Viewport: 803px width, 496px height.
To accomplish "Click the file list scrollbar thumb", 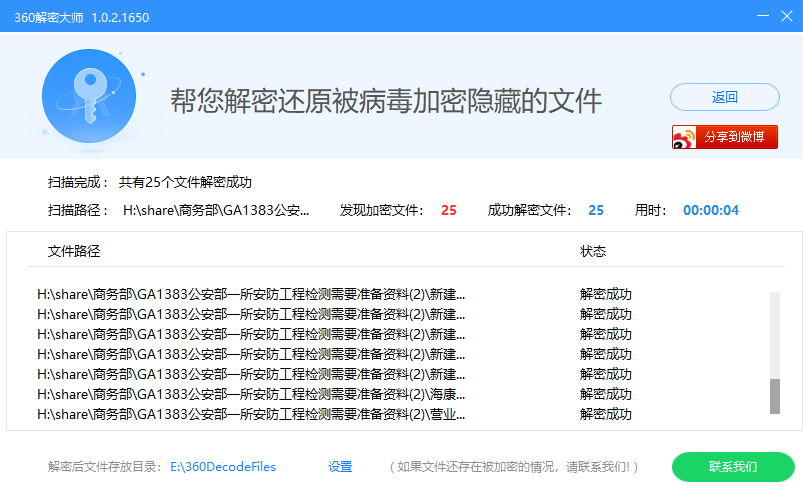I will coord(775,396).
